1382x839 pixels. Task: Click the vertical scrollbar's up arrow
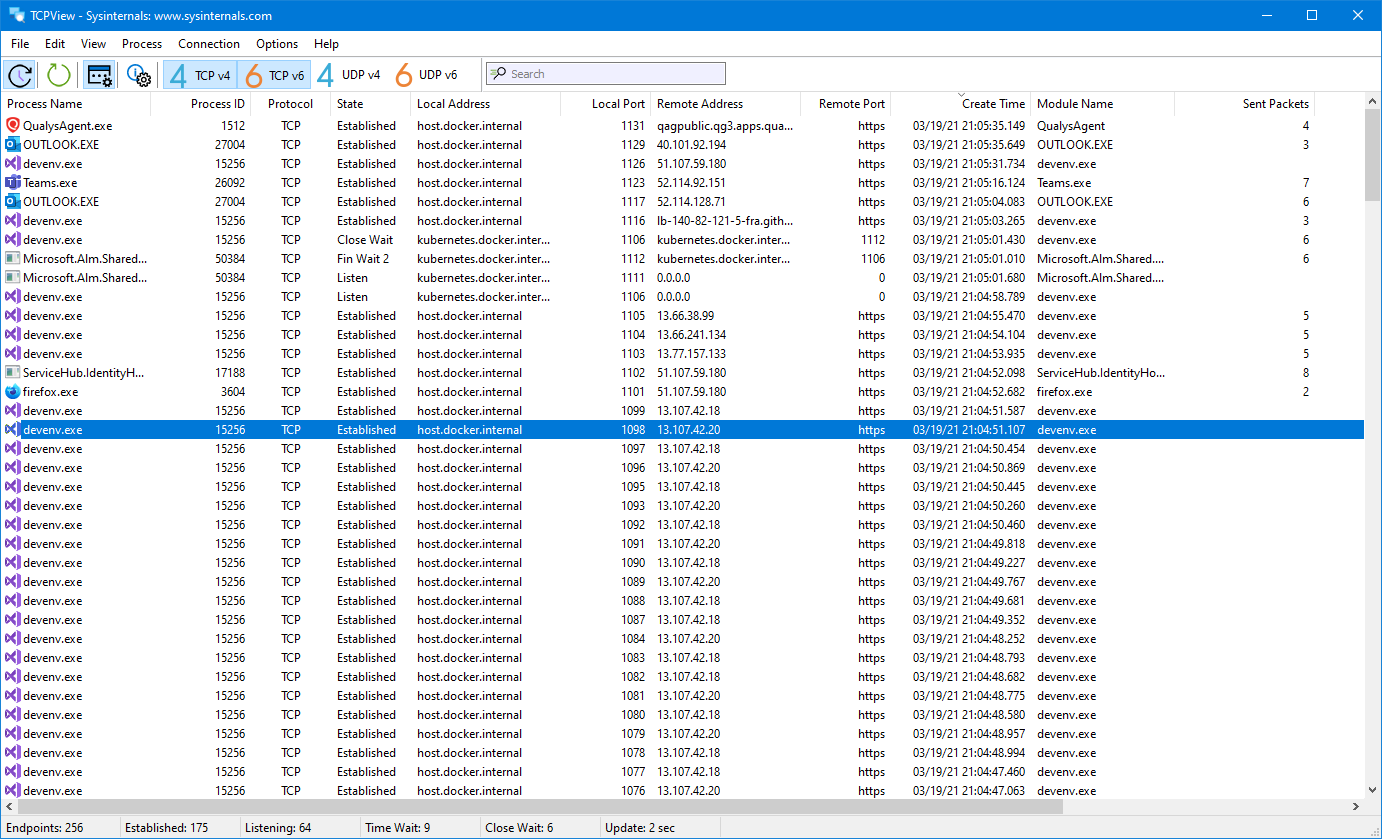(1372, 100)
